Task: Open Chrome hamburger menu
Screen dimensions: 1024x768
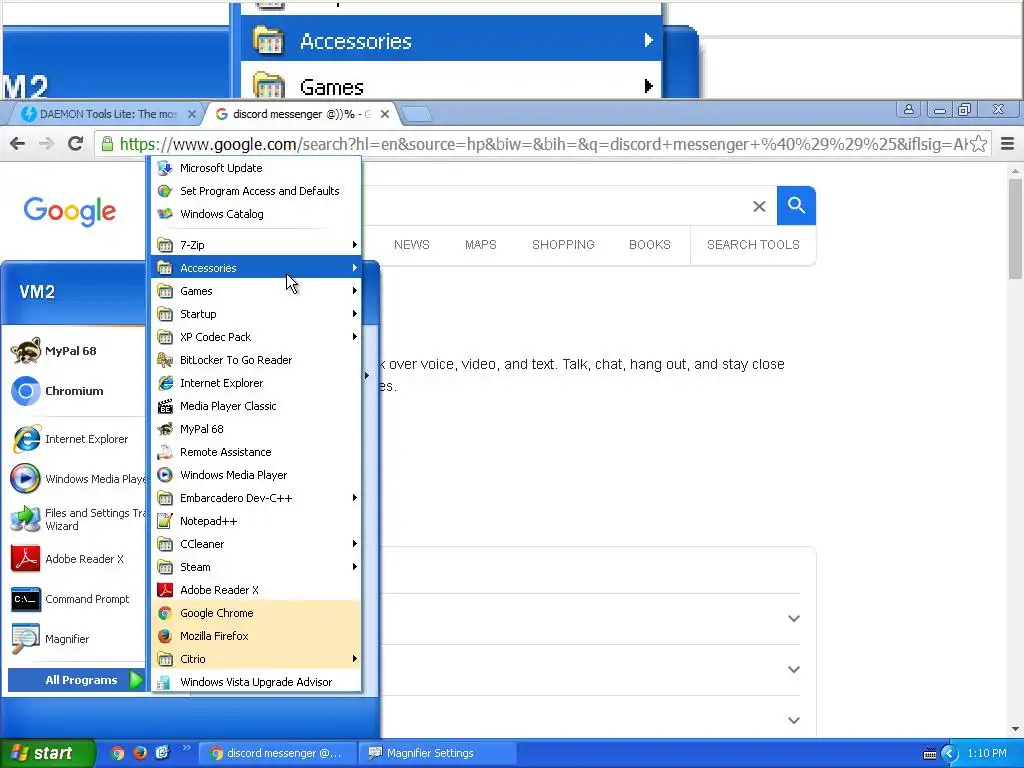Action: coord(1008,144)
